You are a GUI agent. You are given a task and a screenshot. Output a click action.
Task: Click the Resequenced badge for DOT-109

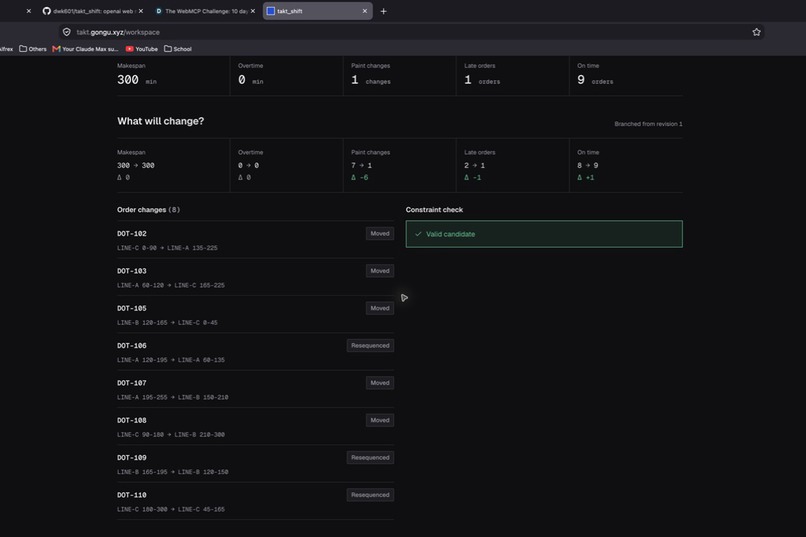point(370,457)
